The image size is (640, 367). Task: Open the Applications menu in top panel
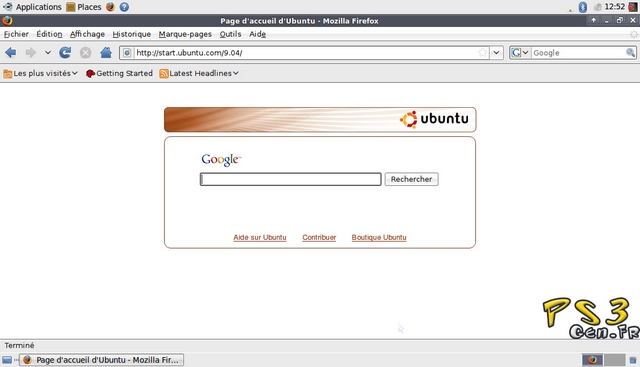coord(32,7)
